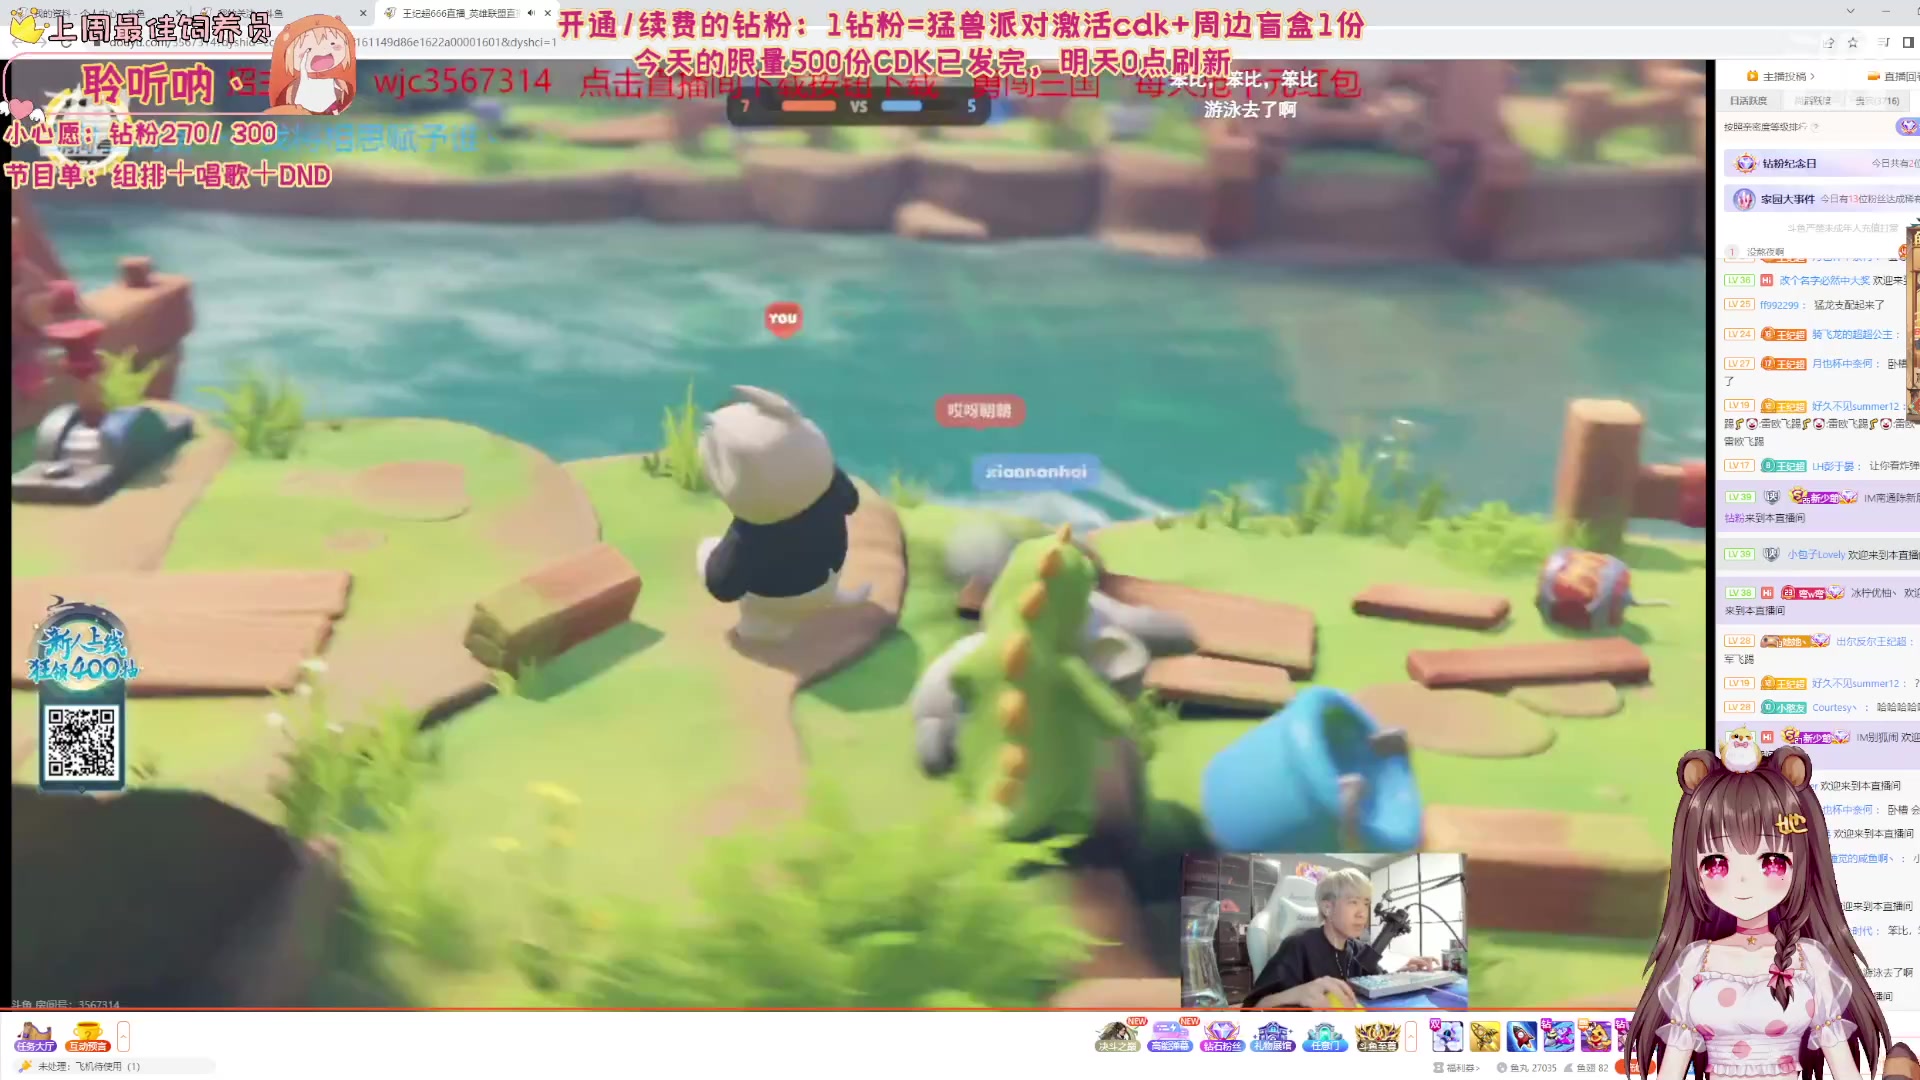This screenshot has height=1080, width=1920.
Task: Open the 斗鱼至尊 crown icon
Action: pyautogui.click(x=1377, y=1036)
